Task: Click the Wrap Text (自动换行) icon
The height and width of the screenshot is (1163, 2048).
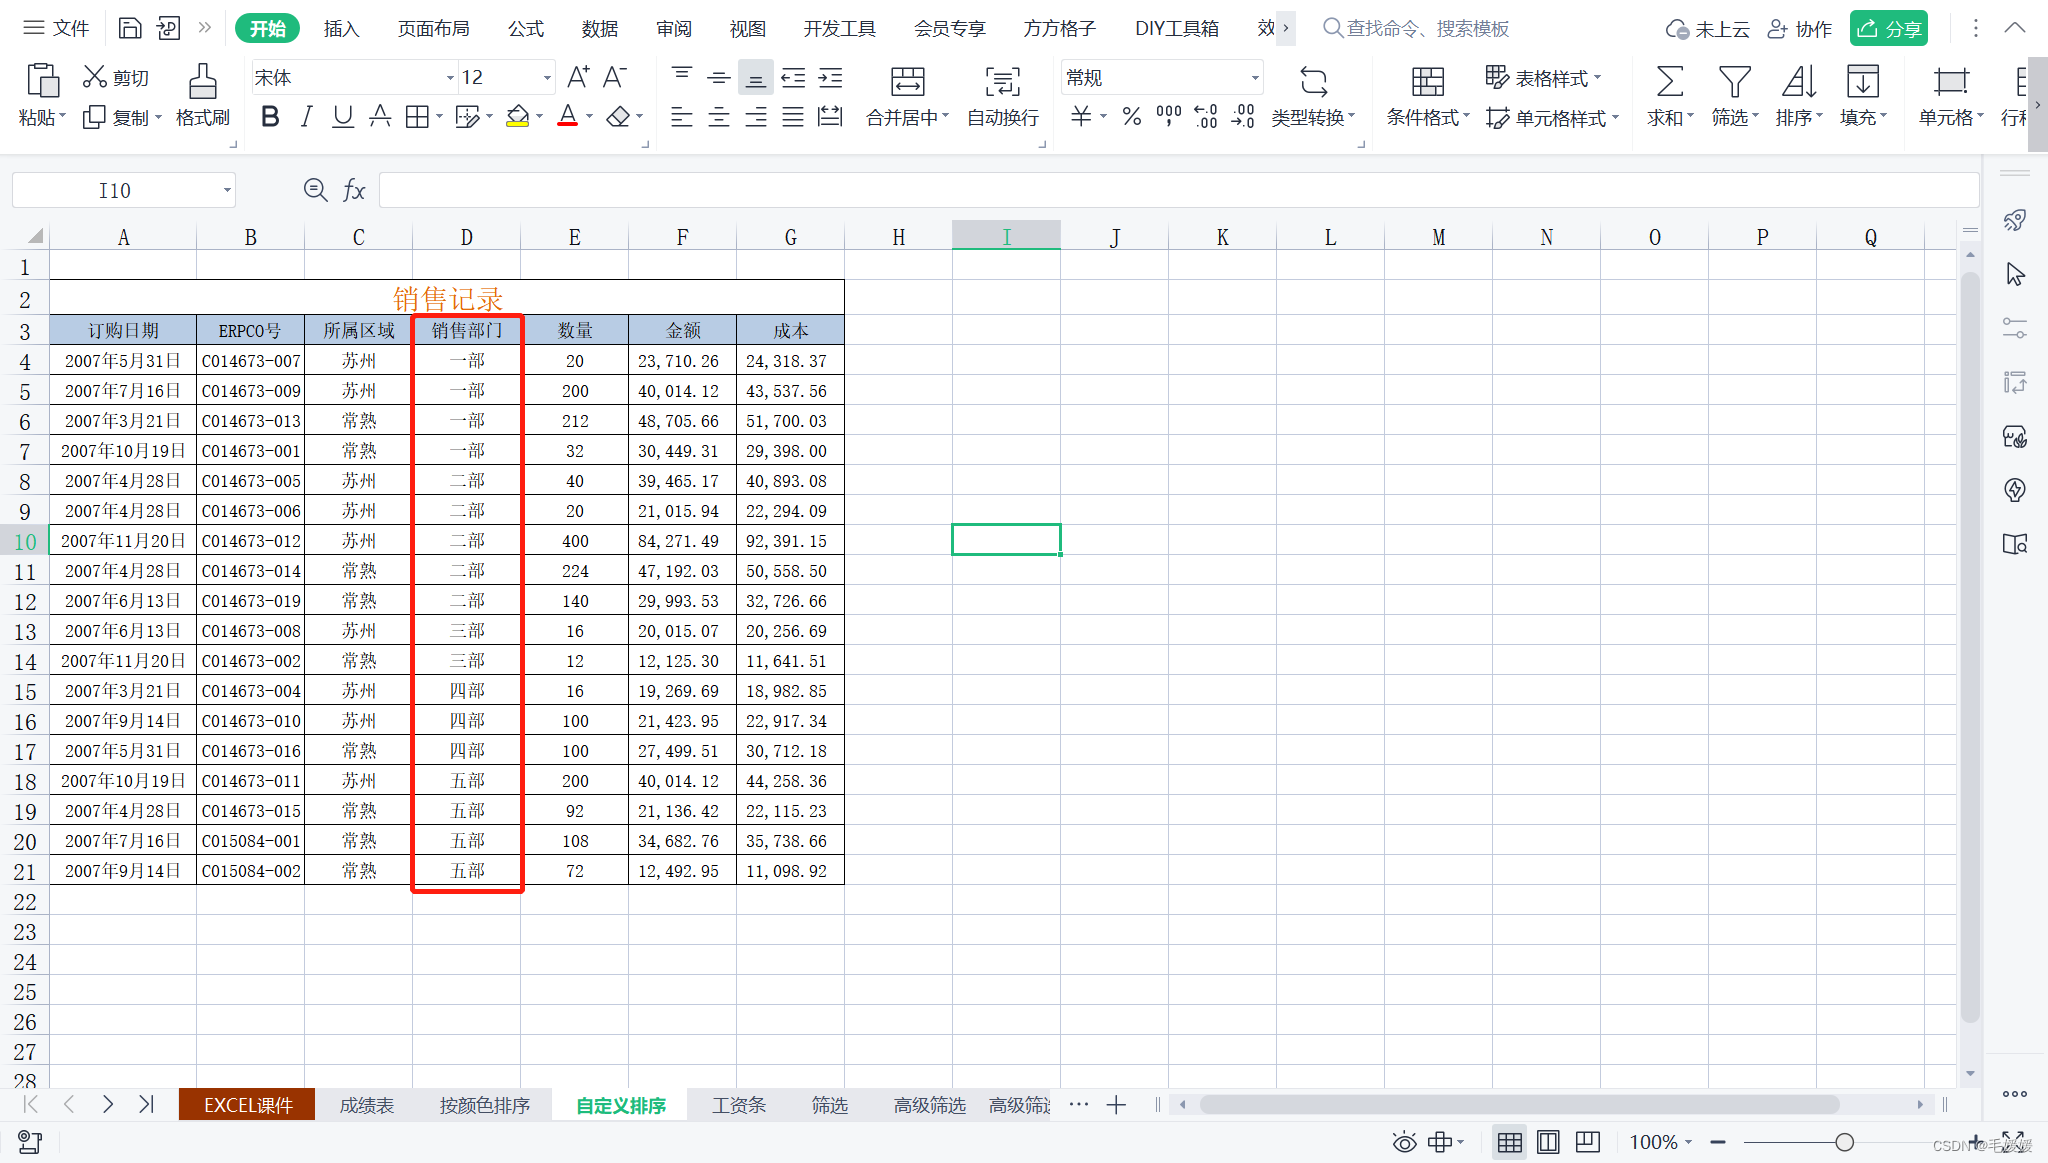Action: point(1002,82)
